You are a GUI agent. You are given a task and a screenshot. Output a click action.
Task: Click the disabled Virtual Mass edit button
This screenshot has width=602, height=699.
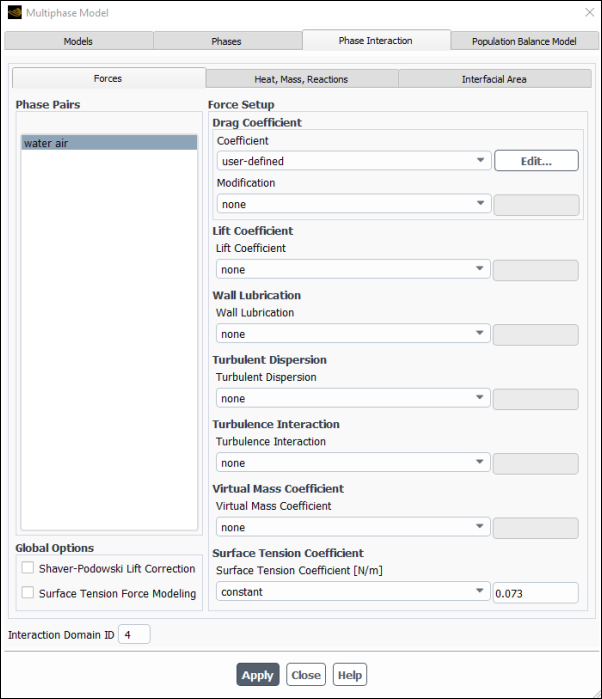point(536,528)
